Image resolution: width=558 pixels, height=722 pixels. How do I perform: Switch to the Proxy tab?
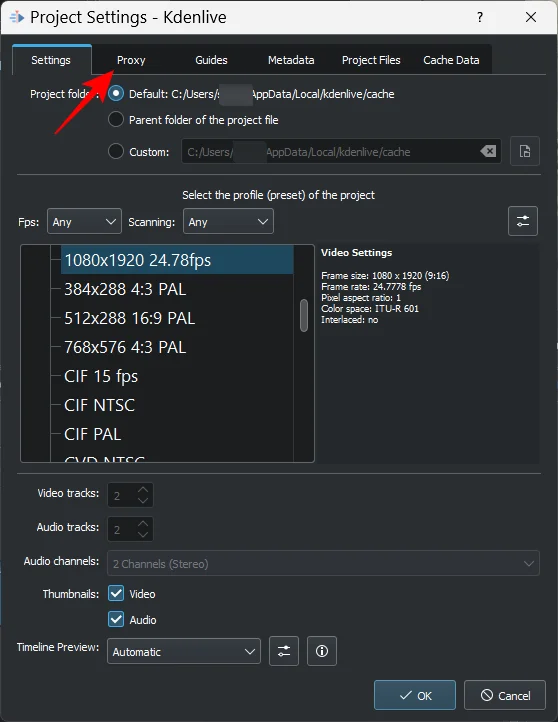point(131,60)
